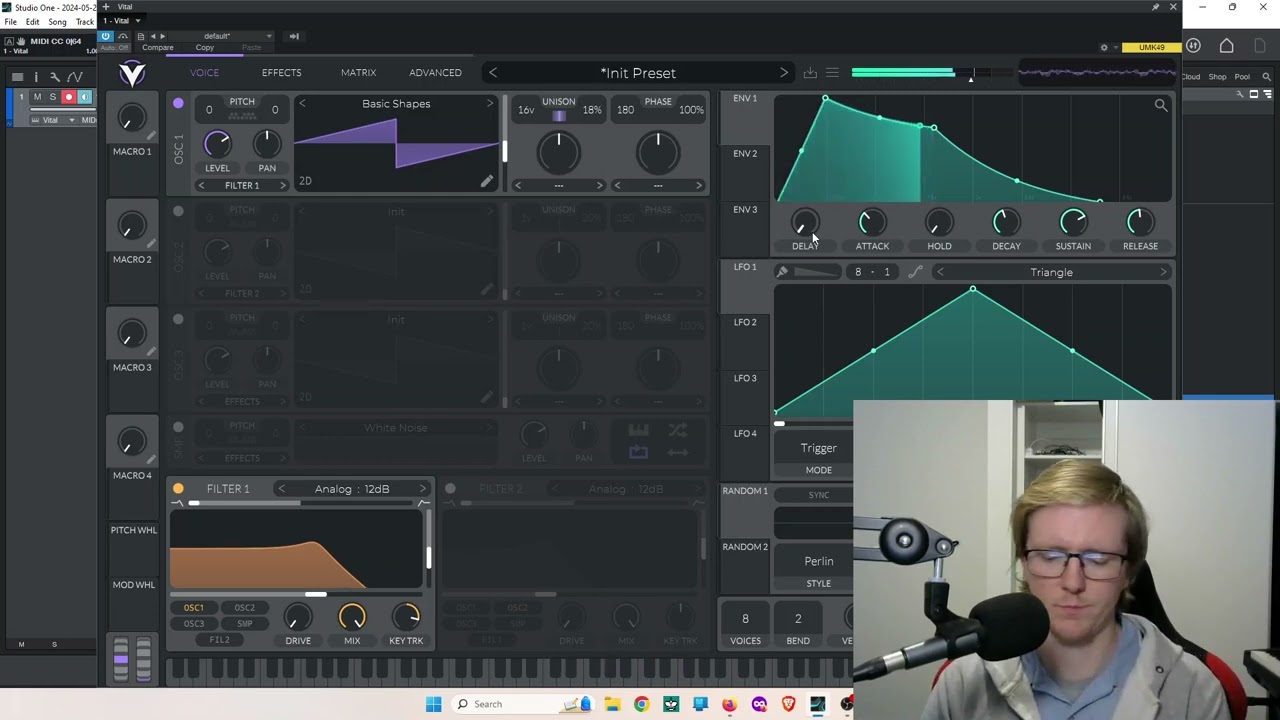
Task: Click the ATTACK knob of envelope 1
Action: [x=872, y=223]
